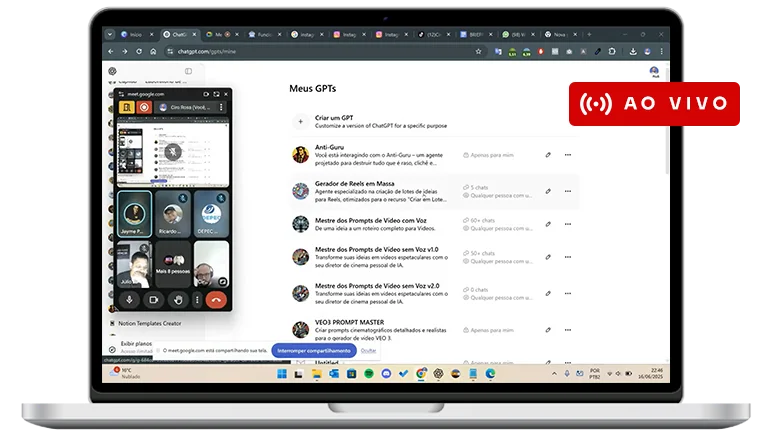Open ChatGPT profile avatar
Screen dimensions: 767x433
point(654,71)
